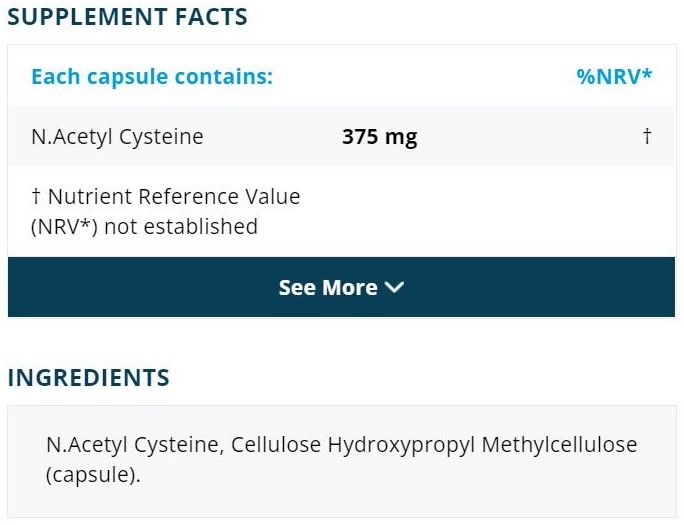Expand facts with the down chevron icon
Image resolution: width=684 pixels, height=525 pixels.
click(395, 288)
